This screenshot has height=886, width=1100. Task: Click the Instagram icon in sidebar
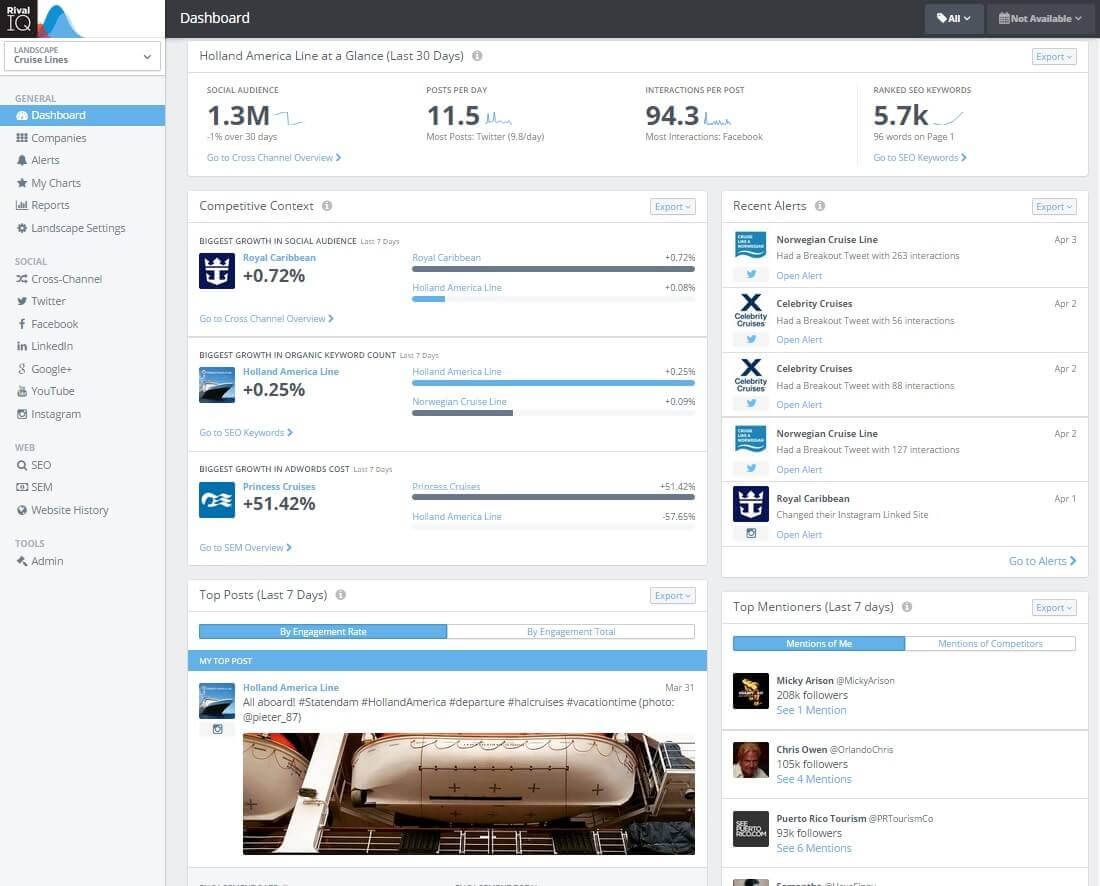[22, 414]
